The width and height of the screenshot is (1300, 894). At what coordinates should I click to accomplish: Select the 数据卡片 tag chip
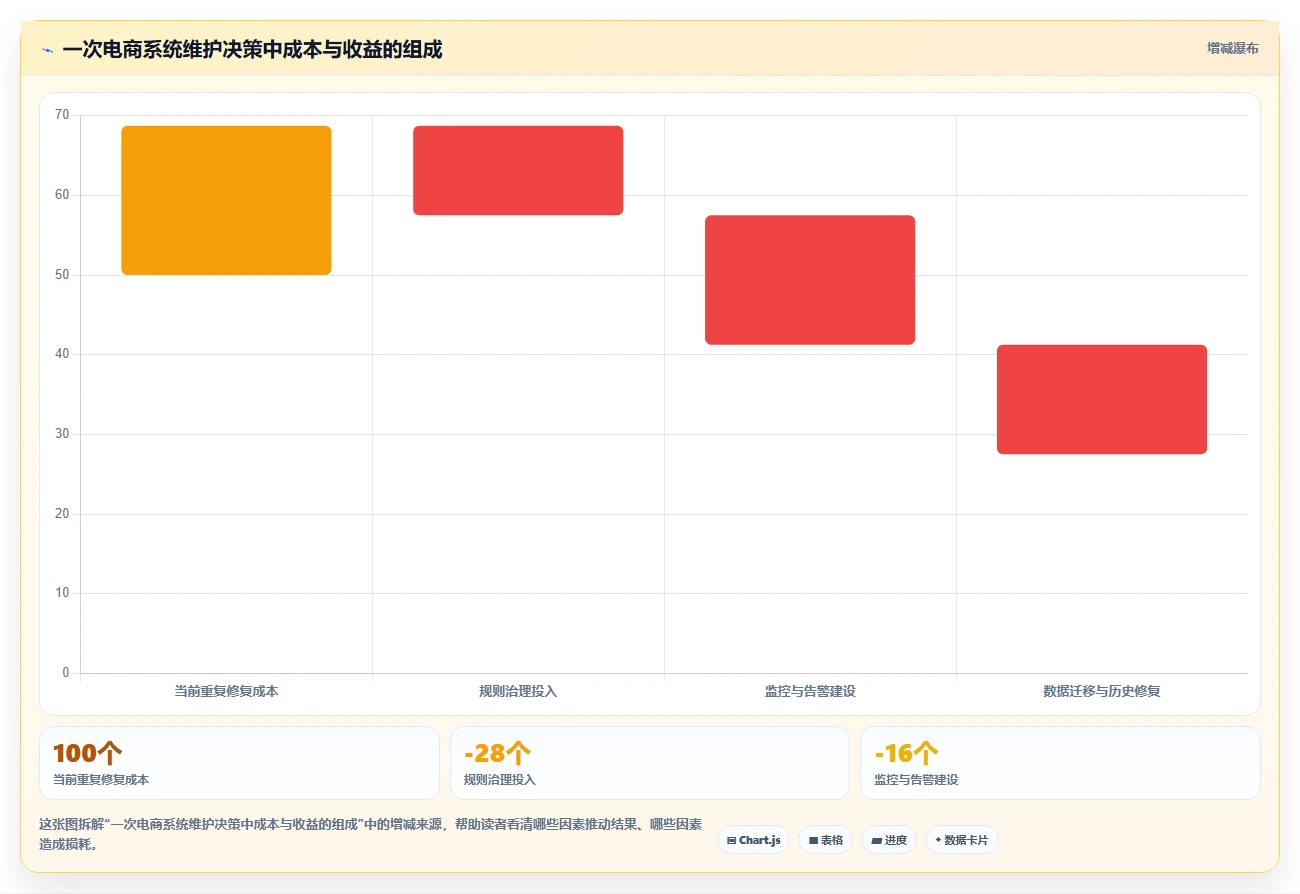tap(961, 840)
